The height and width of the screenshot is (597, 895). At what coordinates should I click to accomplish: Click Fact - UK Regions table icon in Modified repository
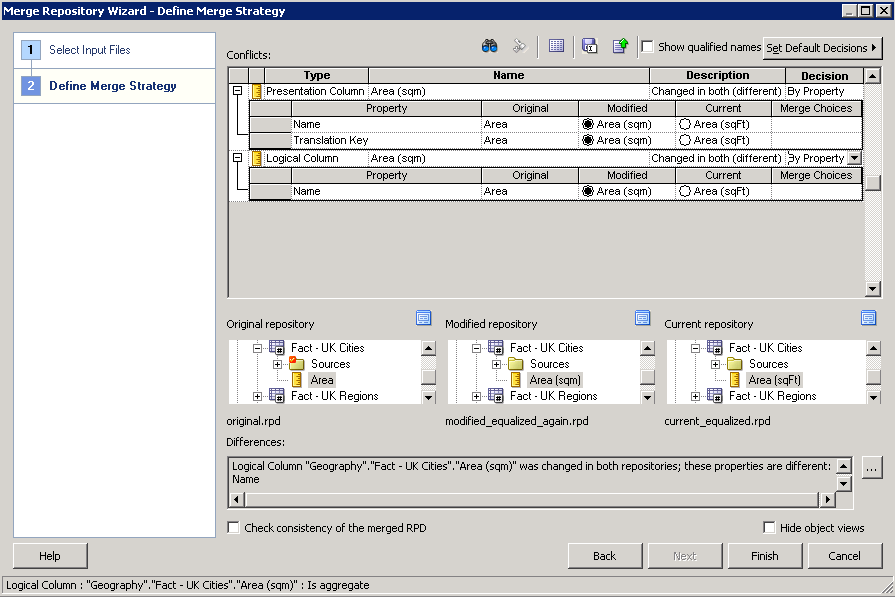495,396
